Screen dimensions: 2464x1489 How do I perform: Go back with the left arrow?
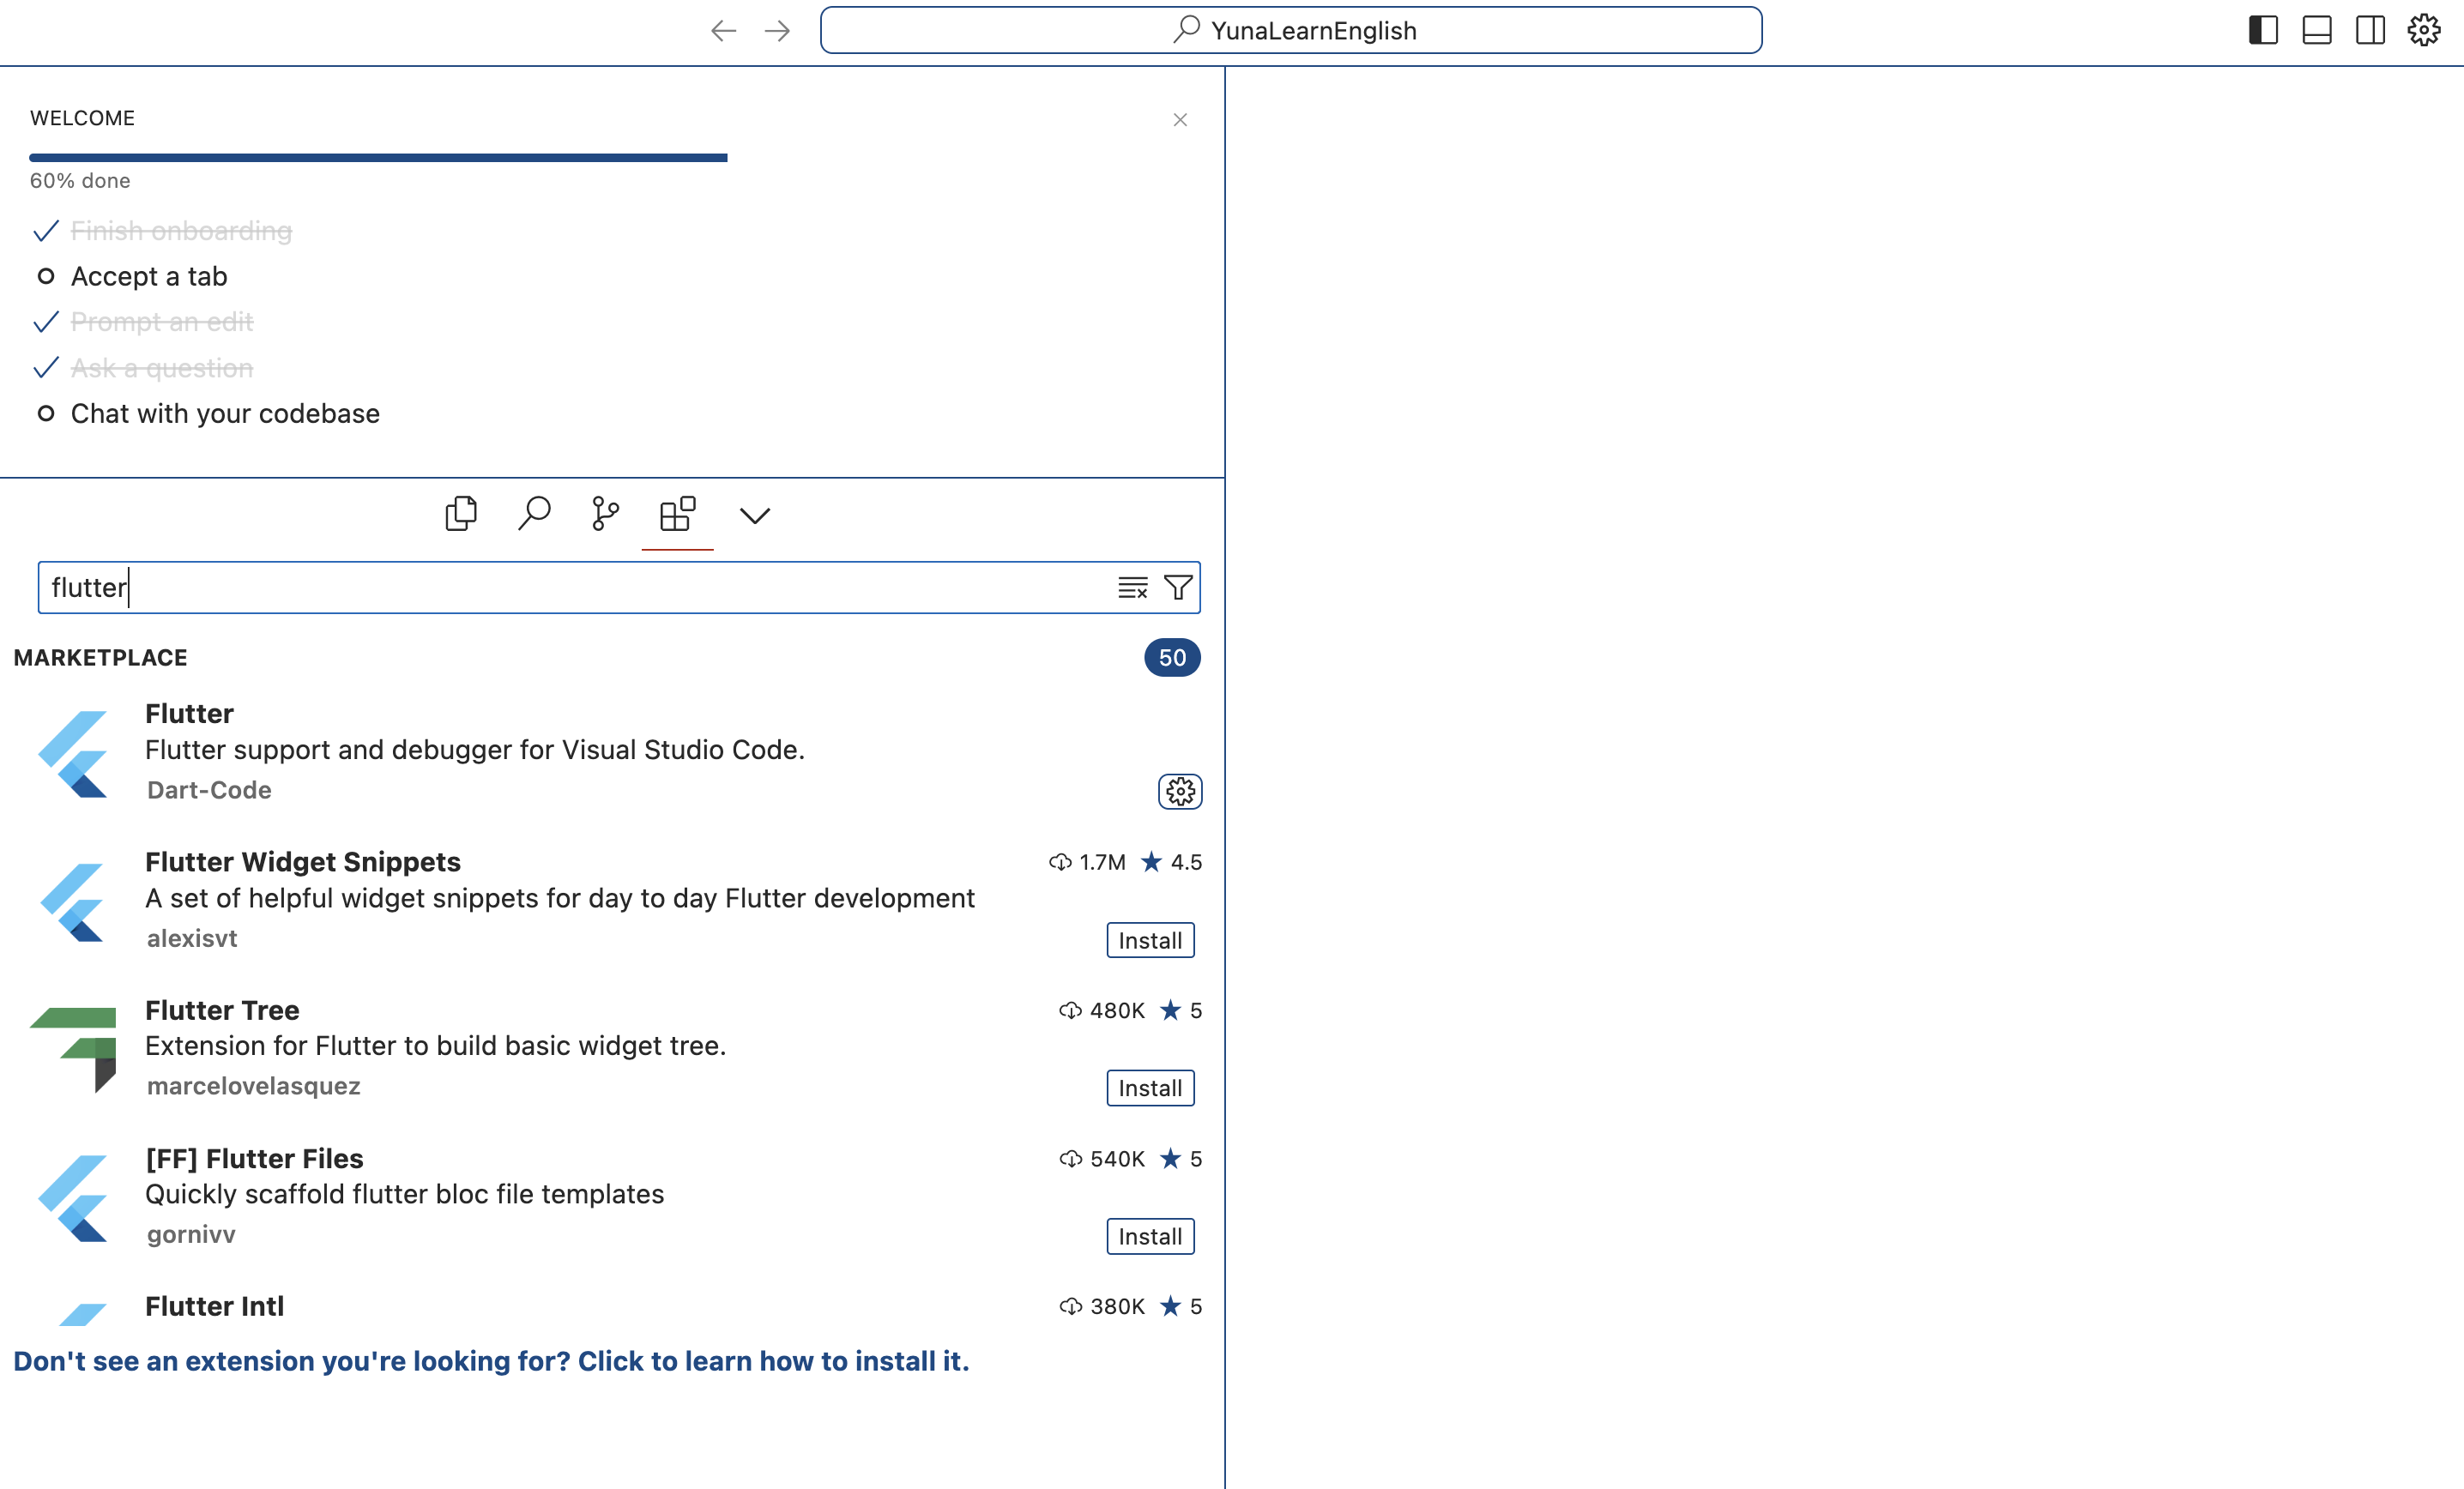point(723,31)
